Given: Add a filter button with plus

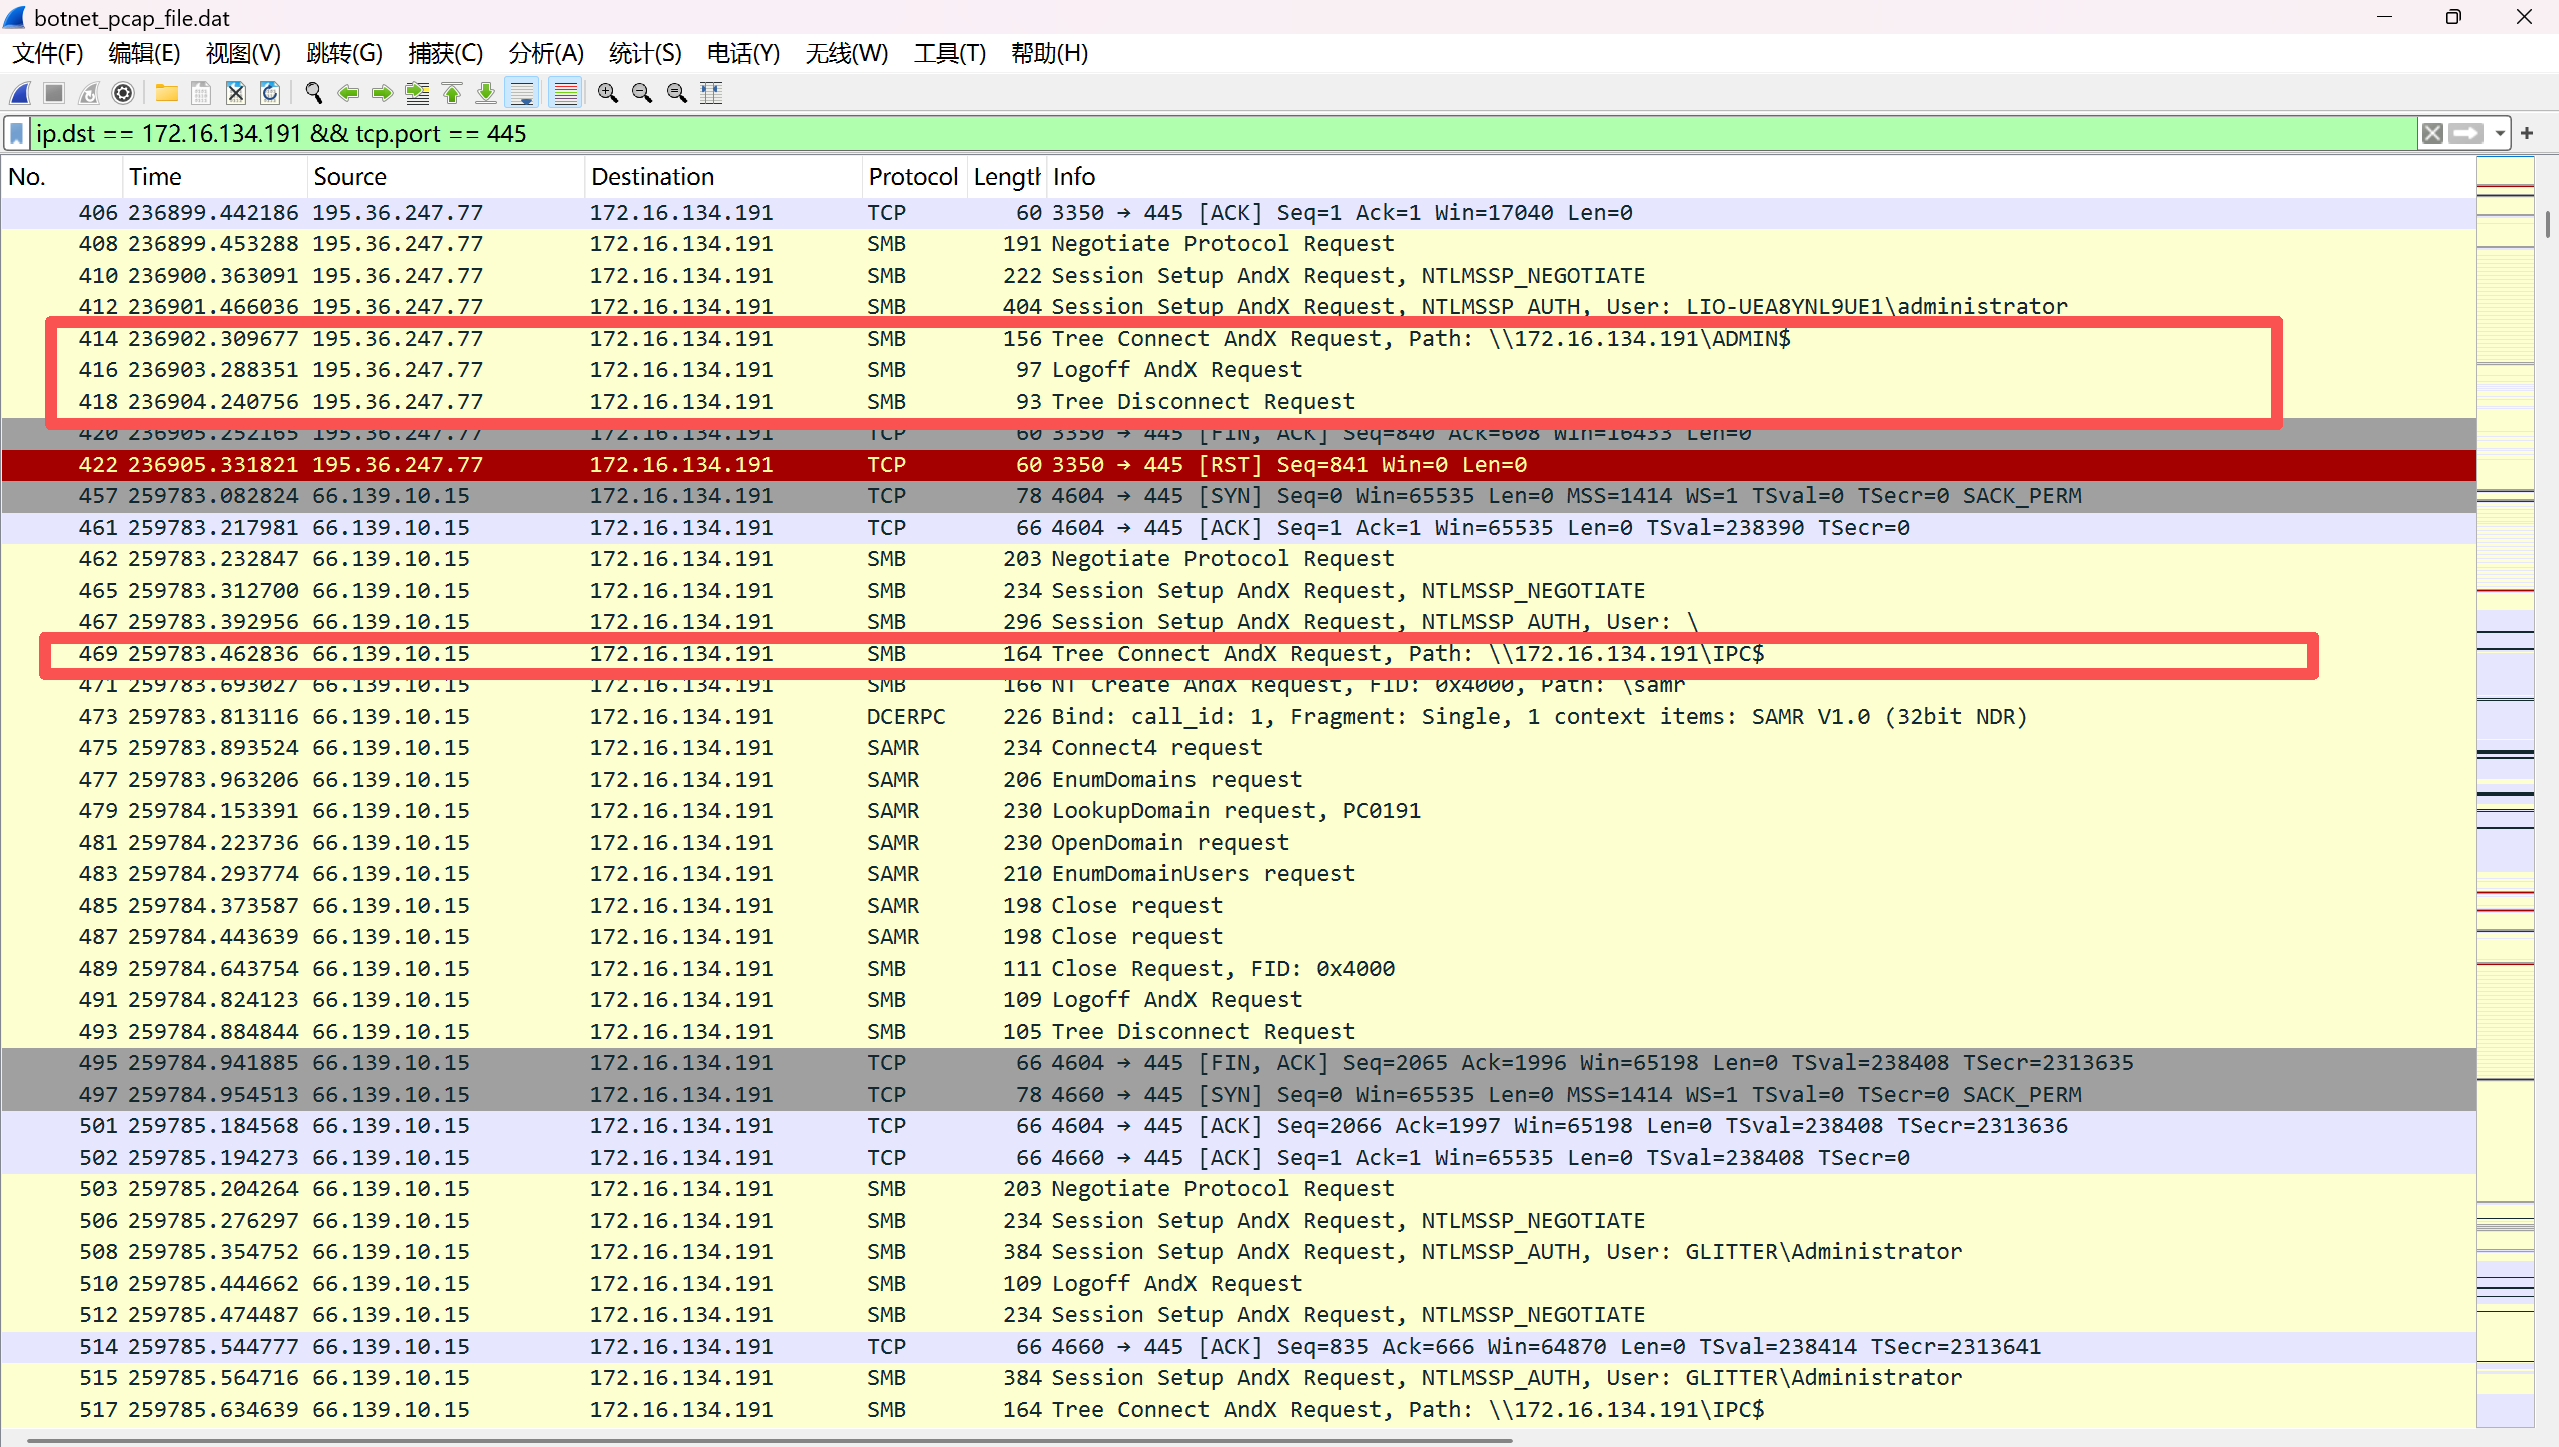Looking at the screenshot, I should pos(2527,133).
